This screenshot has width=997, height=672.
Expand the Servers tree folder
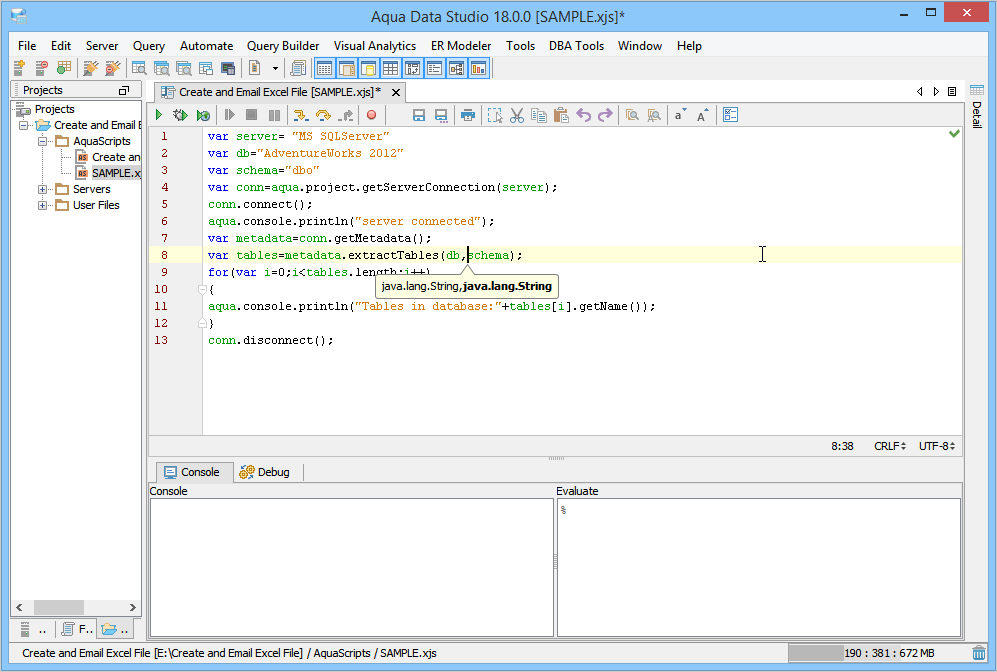[43, 189]
